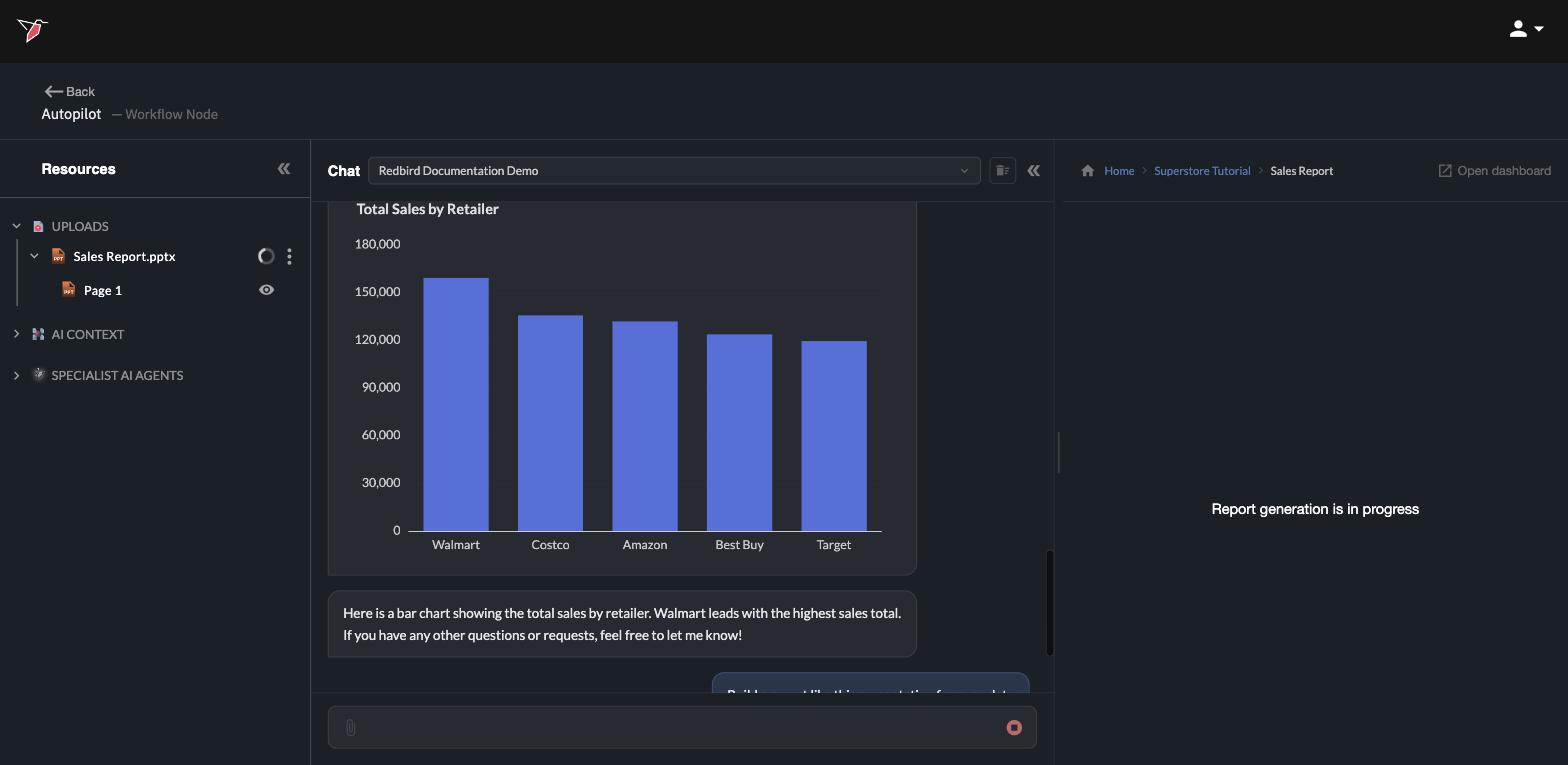Click the AI CONTEXT icon
The width and height of the screenshot is (1568, 765).
point(38,334)
